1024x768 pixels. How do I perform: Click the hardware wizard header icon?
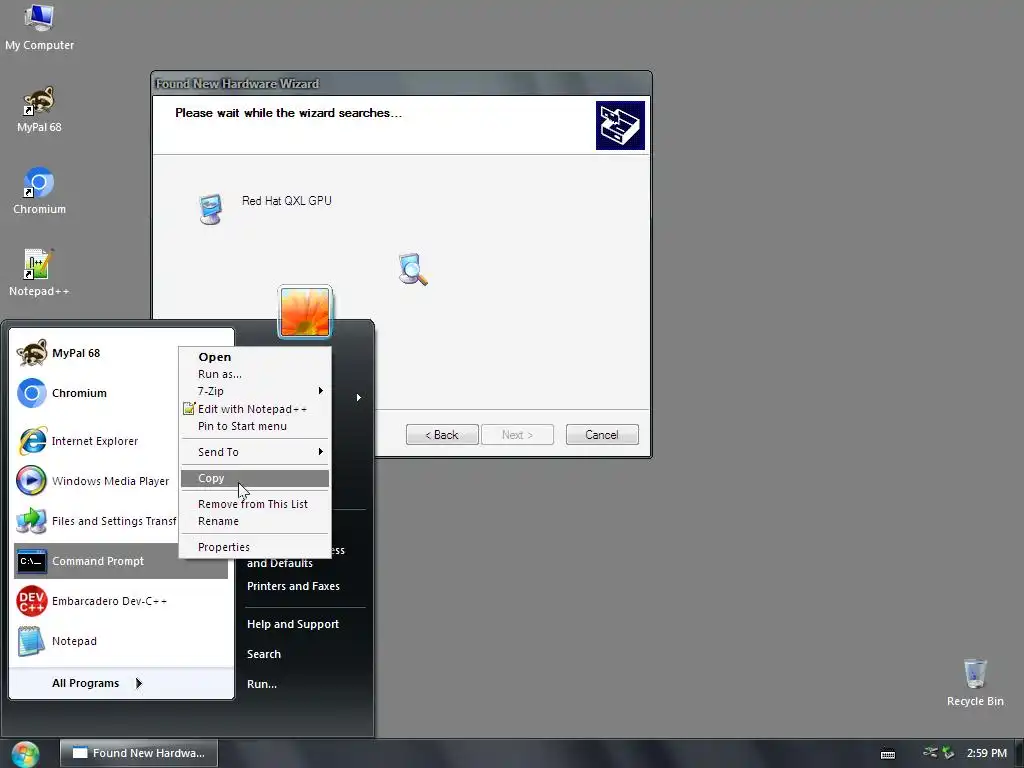click(x=620, y=125)
